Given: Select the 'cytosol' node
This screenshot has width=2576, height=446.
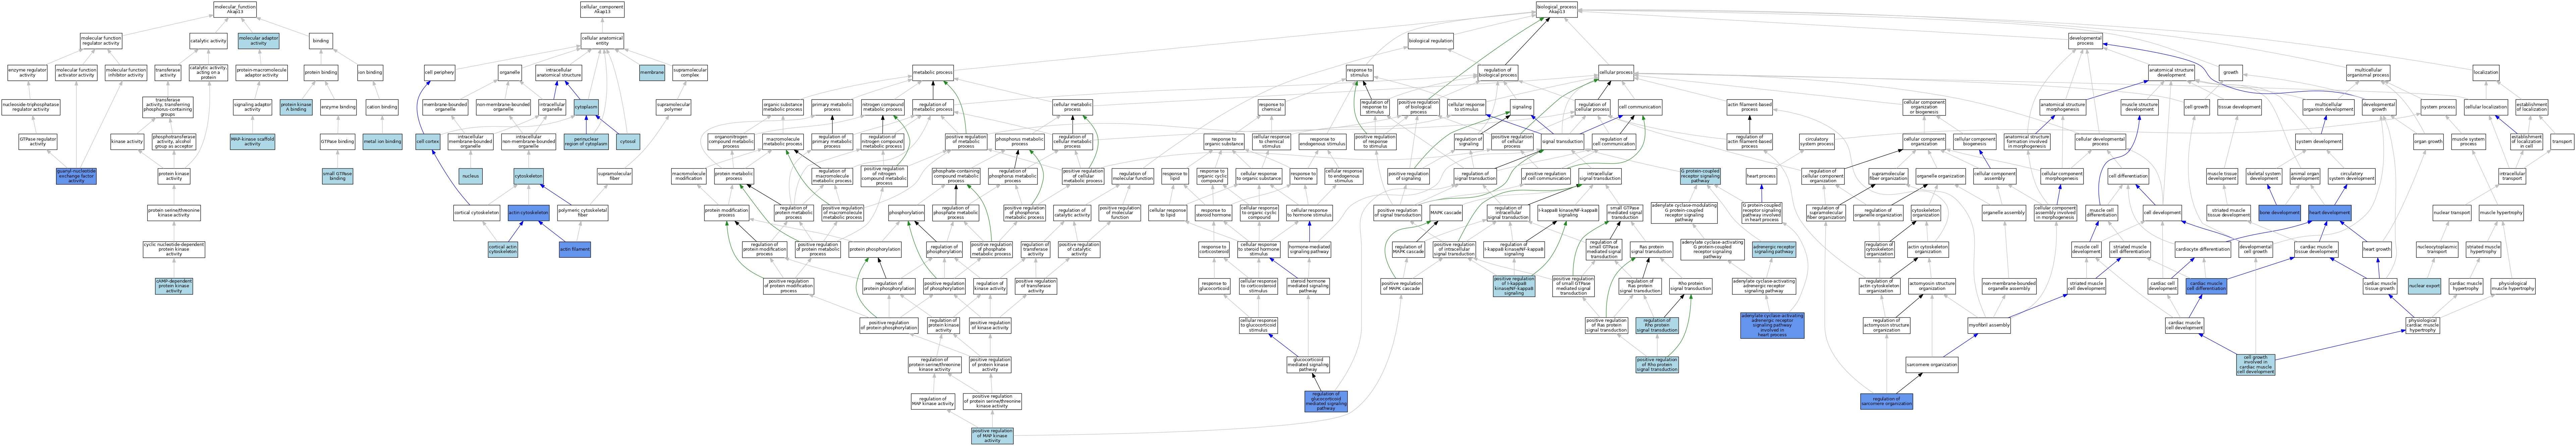Looking at the screenshot, I should pos(628,142).
